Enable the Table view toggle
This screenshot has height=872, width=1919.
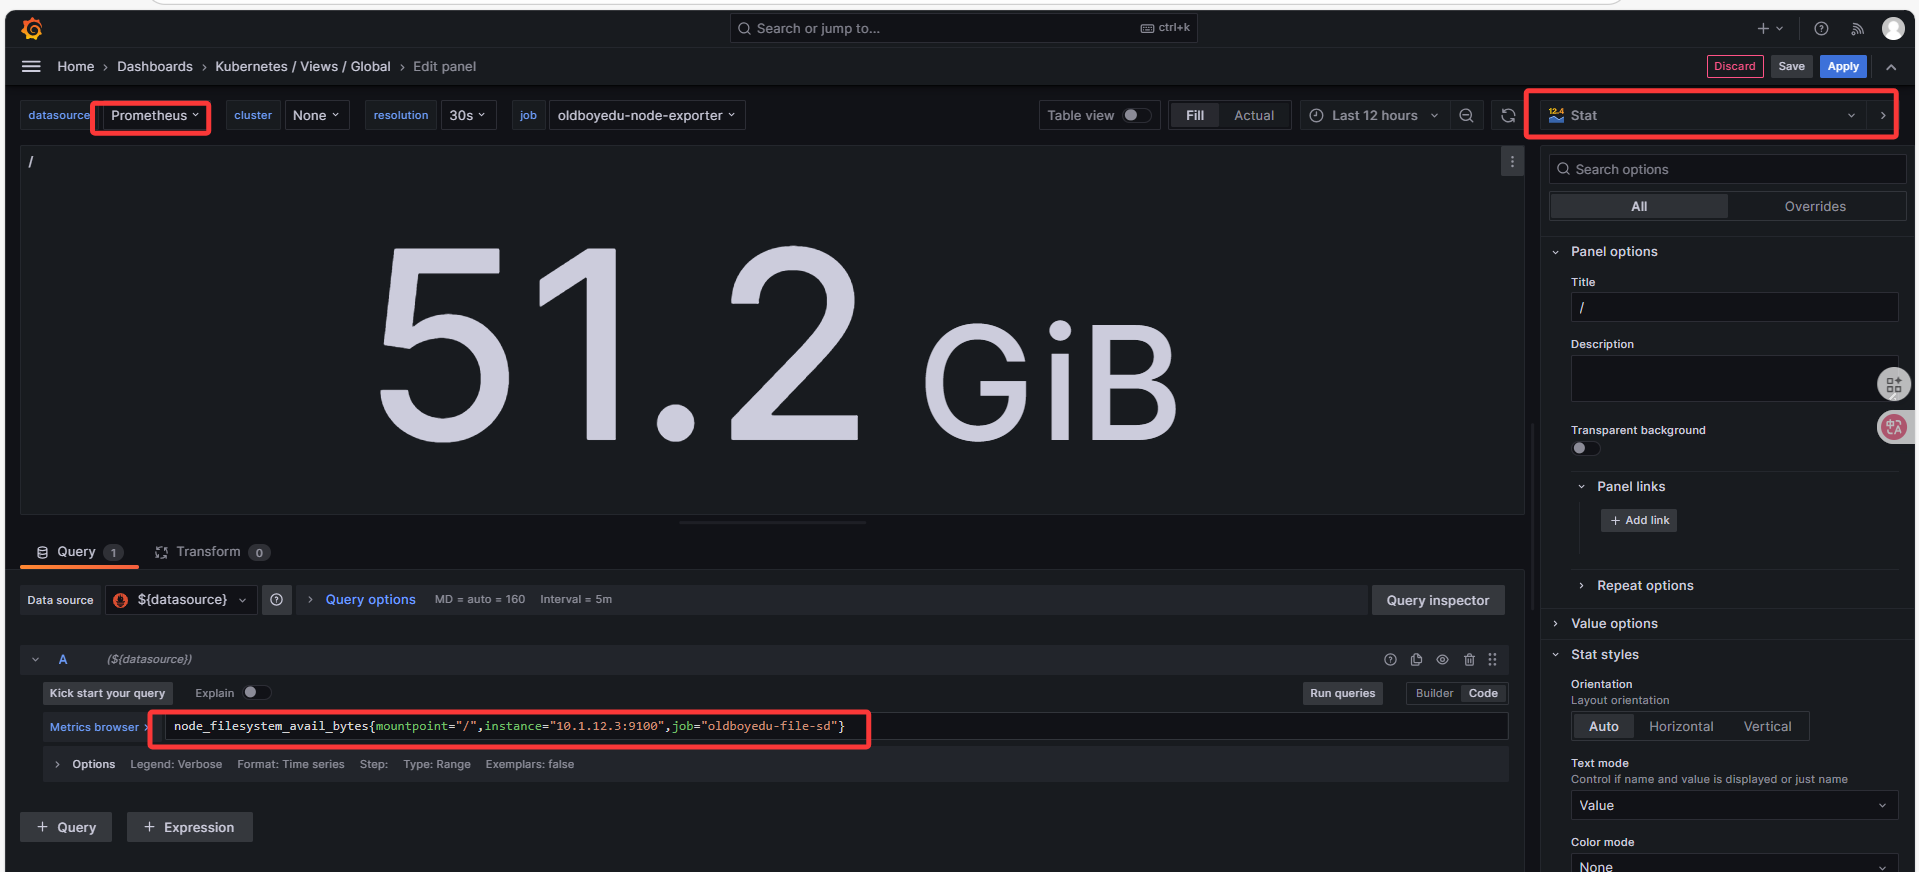(x=1137, y=116)
